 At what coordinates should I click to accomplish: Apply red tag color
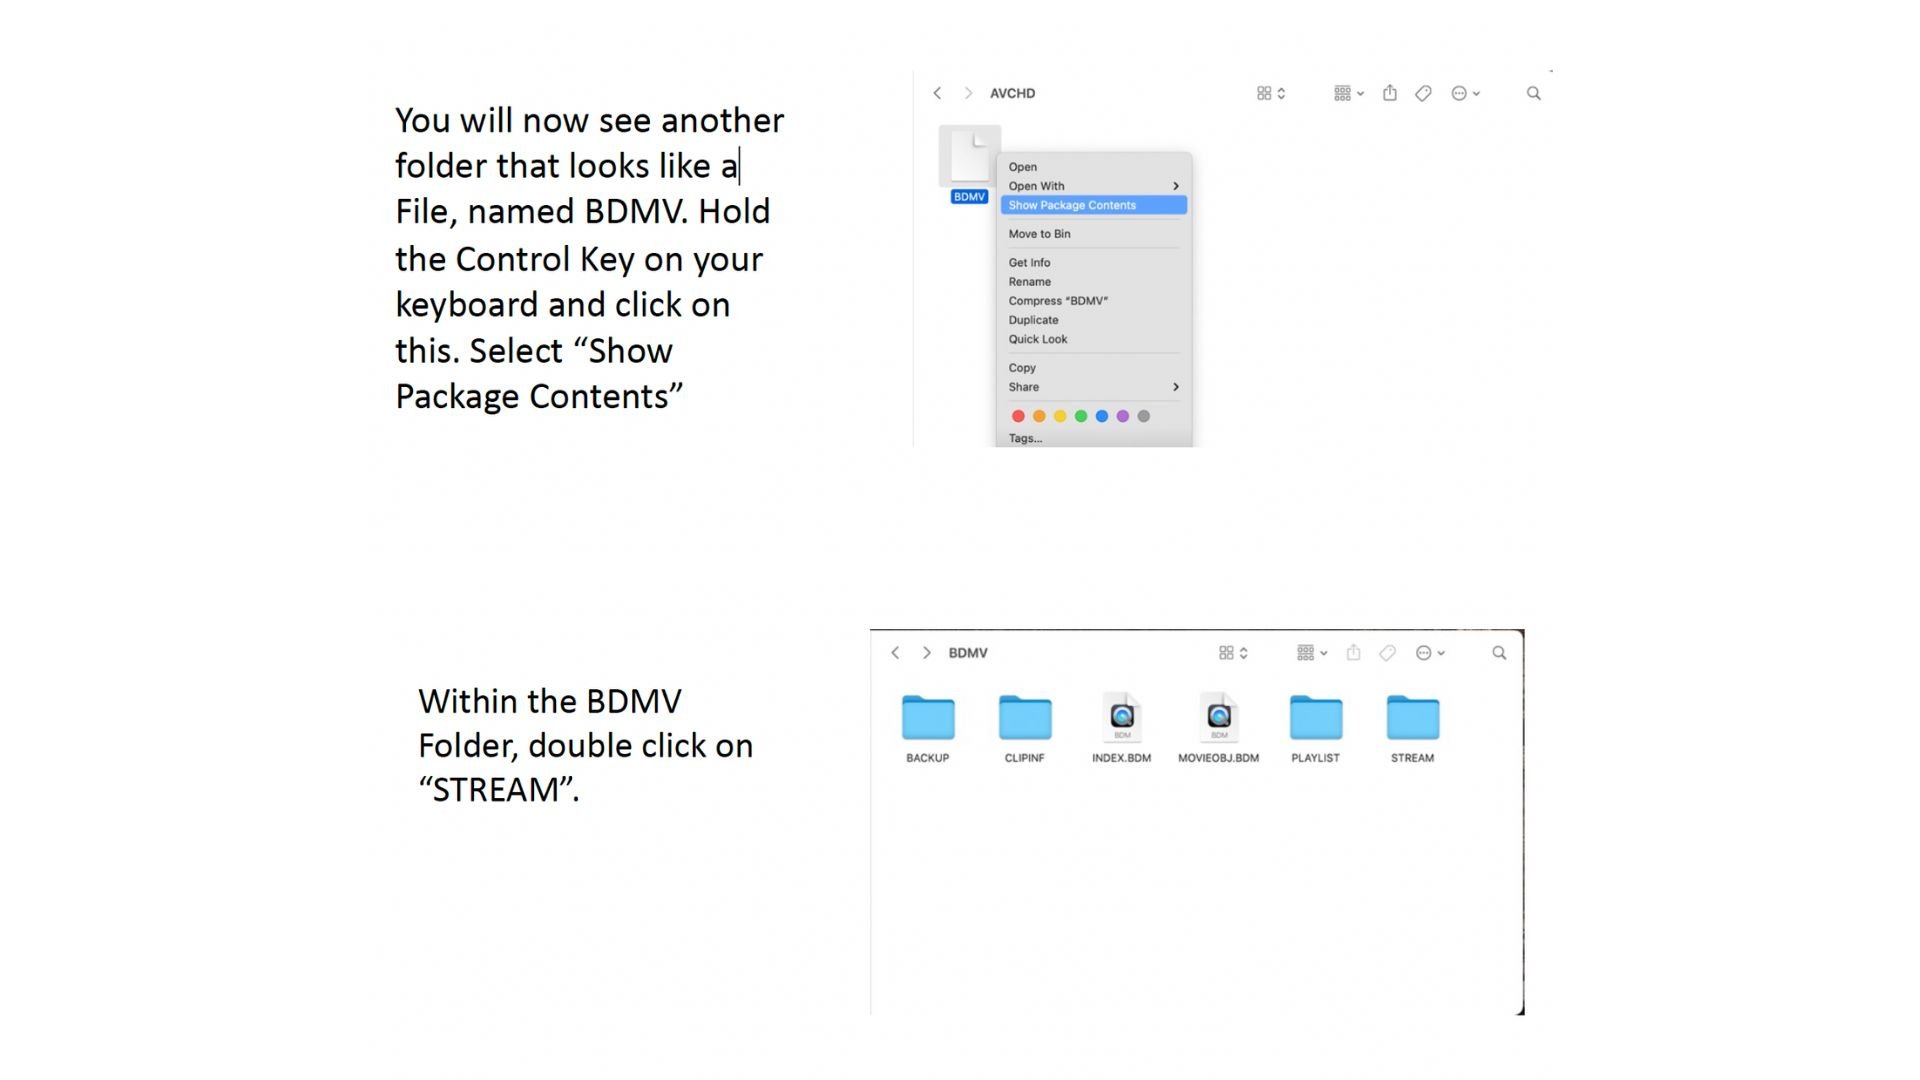click(x=1018, y=416)
